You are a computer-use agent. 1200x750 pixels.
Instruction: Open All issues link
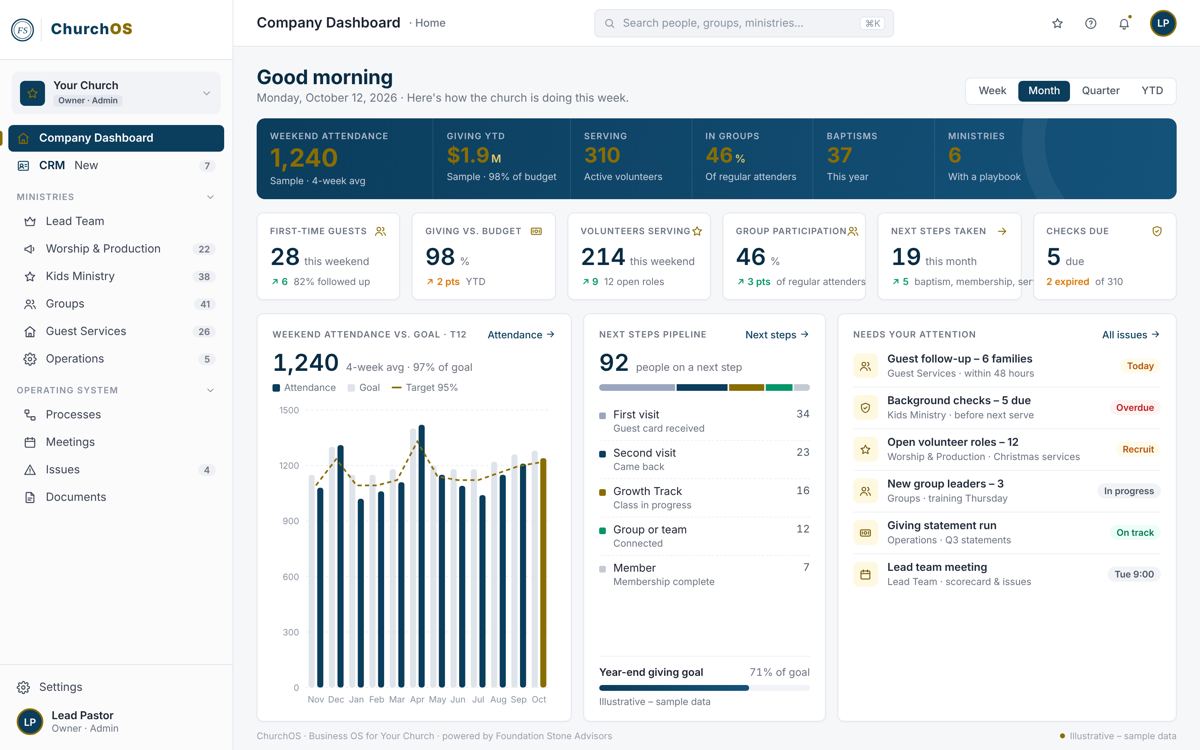click(1131, 335)
